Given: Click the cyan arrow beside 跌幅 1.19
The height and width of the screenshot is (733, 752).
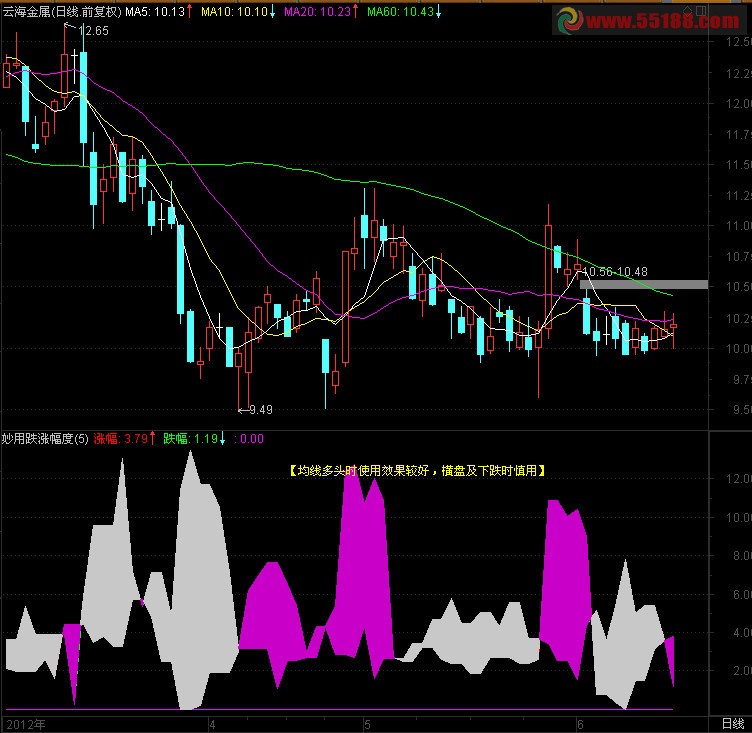Looking at the screenshot, I should click(x=221, y=438).
